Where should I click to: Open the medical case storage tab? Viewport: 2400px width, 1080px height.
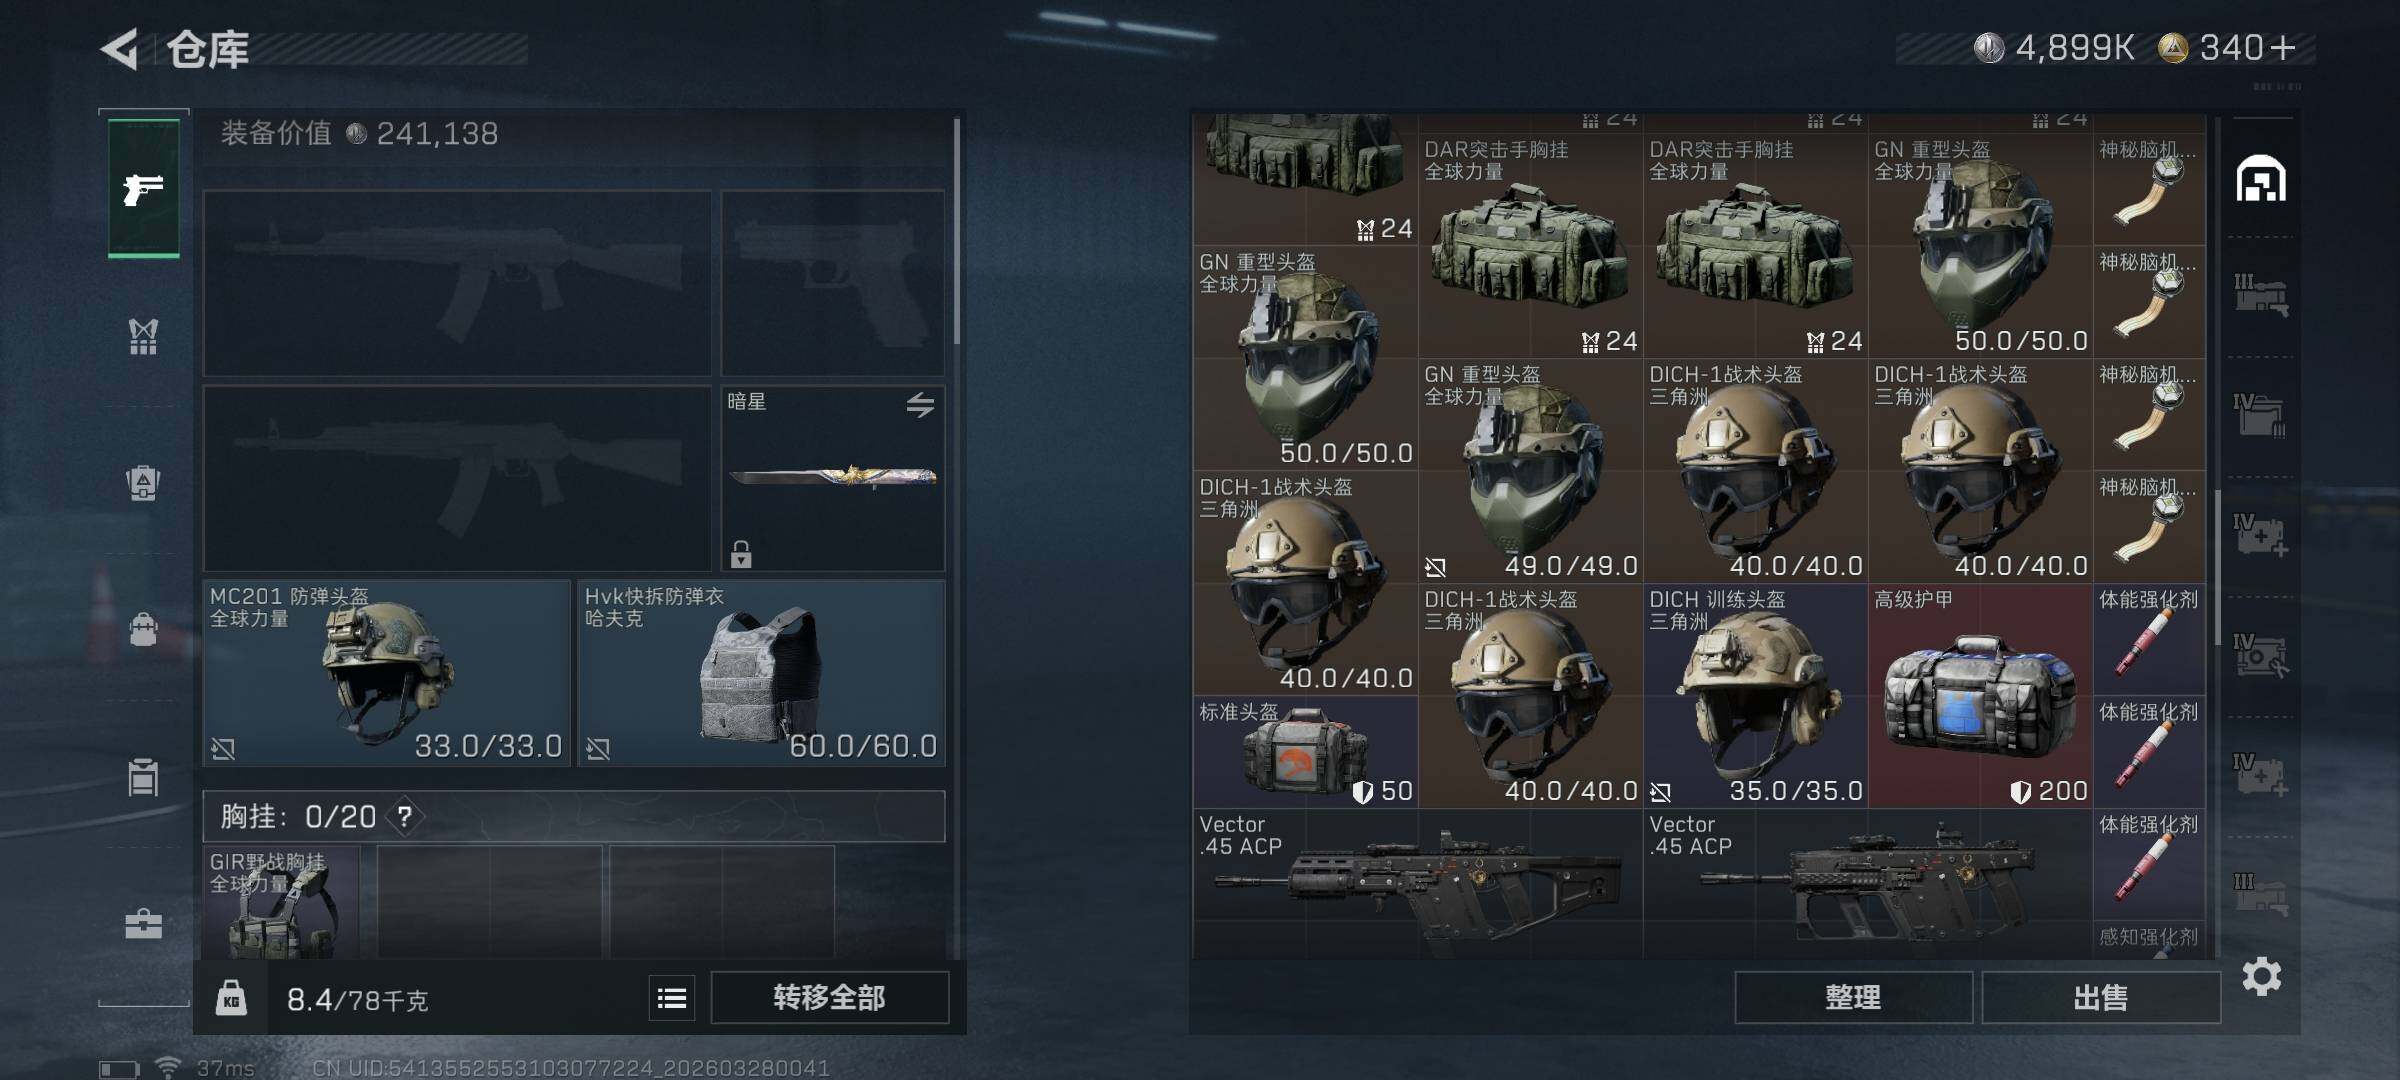pyautogui.click(x=2261, y=537)
